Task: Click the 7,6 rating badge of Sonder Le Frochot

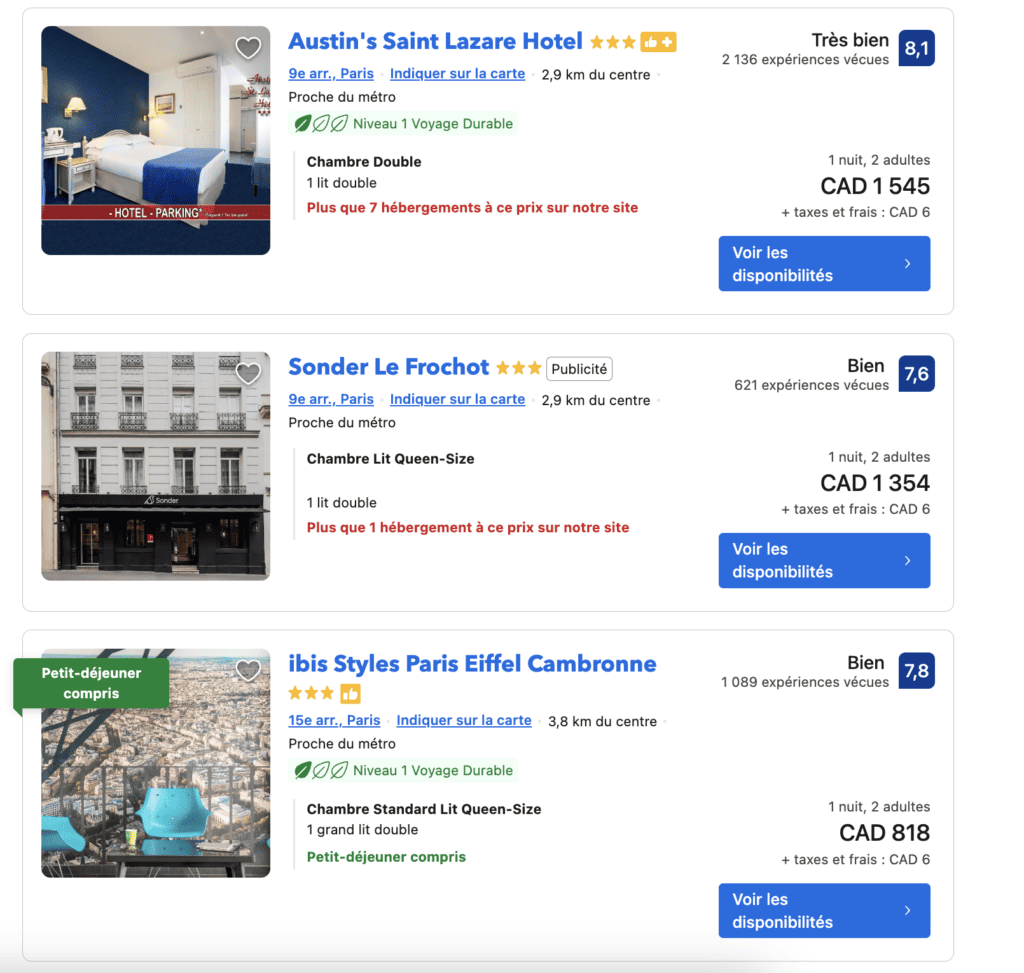Action: click(x=917, y=373)
